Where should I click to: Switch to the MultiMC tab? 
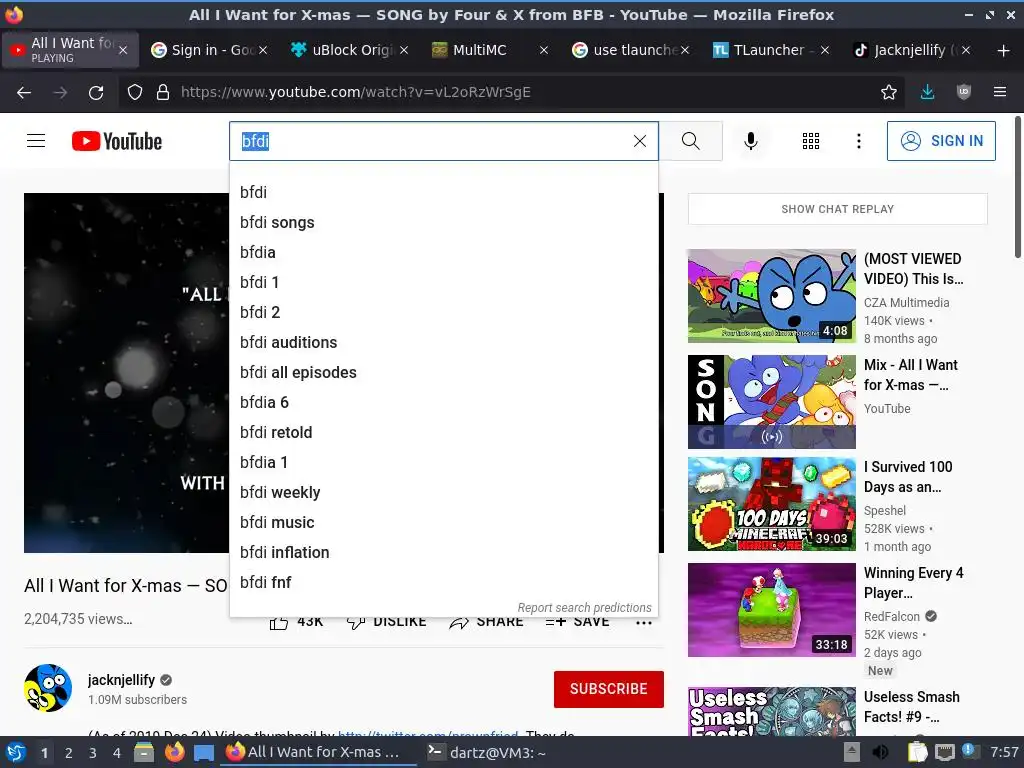(490, 50)
